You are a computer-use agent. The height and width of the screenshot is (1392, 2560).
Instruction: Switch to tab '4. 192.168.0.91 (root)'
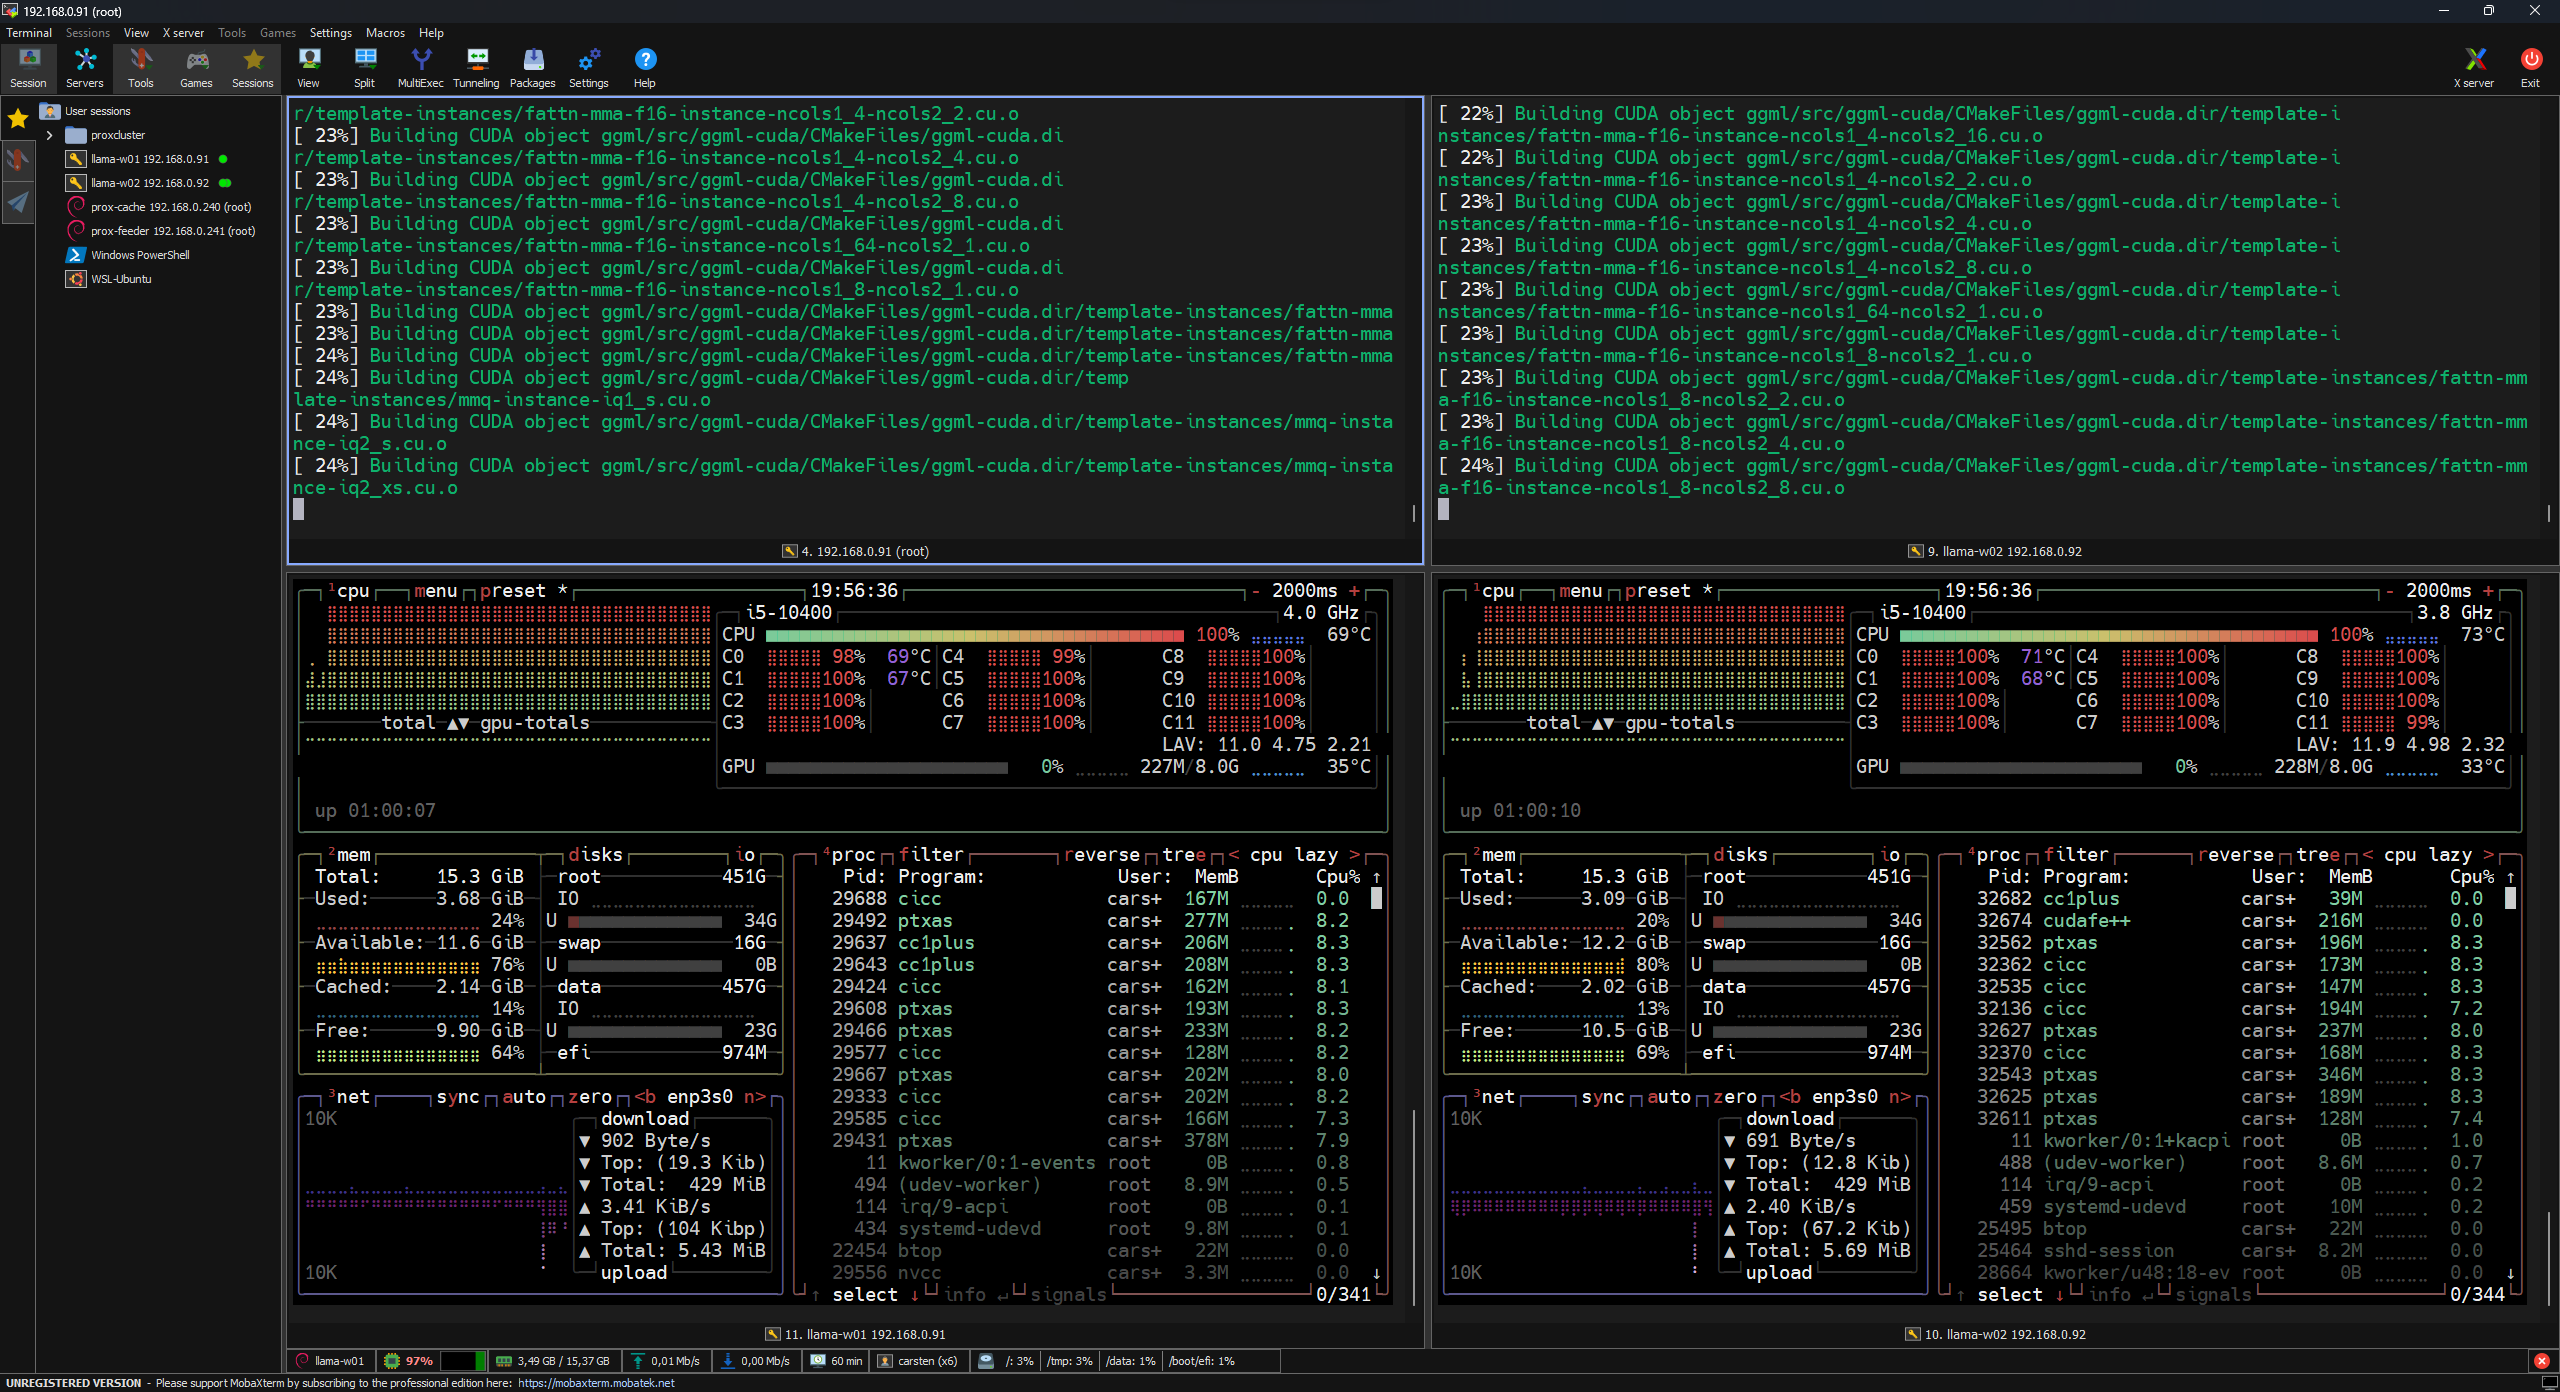click(x=855, y=551)
